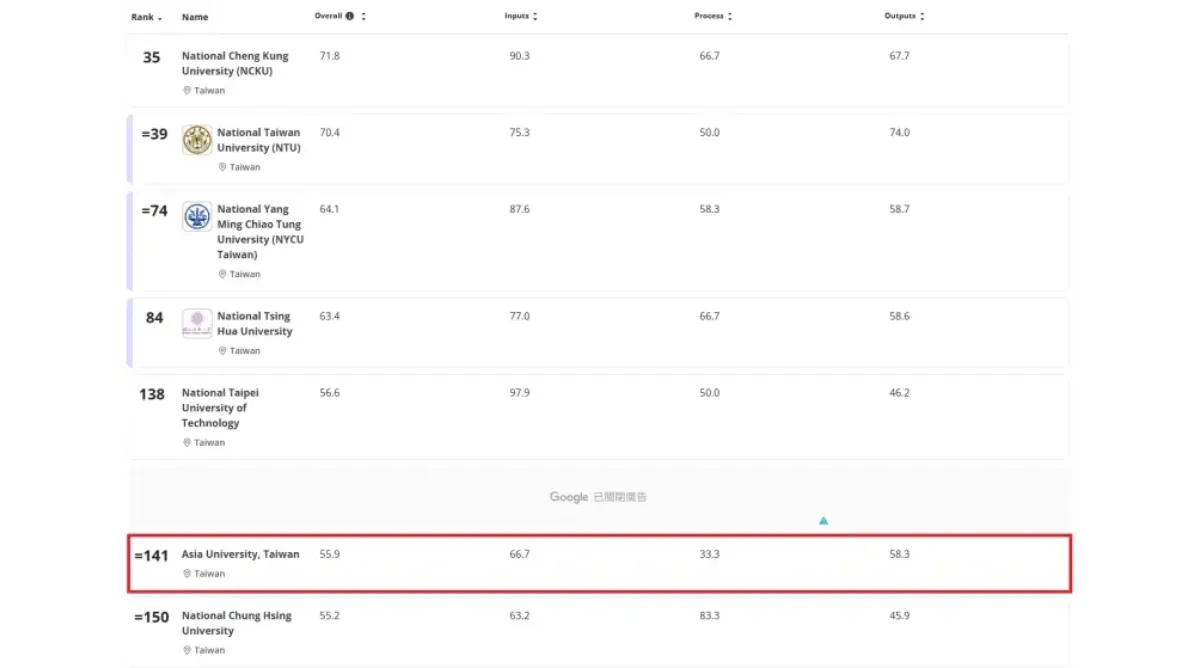Image resolution: width=1200 pixels, height=668 pixels.
Task: Click the National Tsing Hua University logo
Action: click(x=197, y=323)
